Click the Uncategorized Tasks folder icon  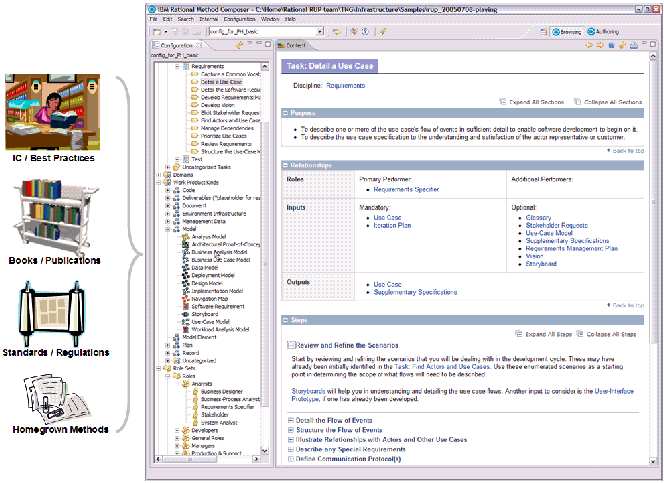click(x=177, y=167)
